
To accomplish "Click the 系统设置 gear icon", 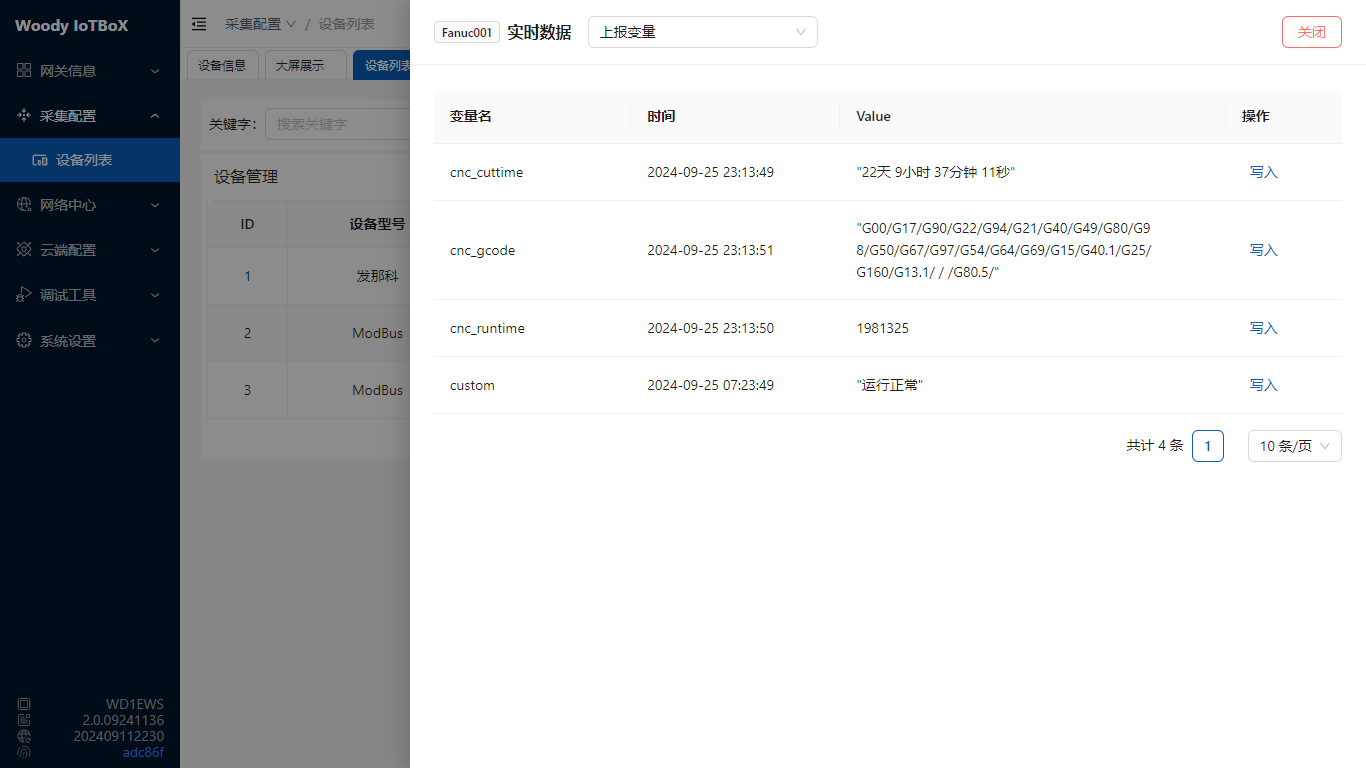I will [x=24, y=341].
